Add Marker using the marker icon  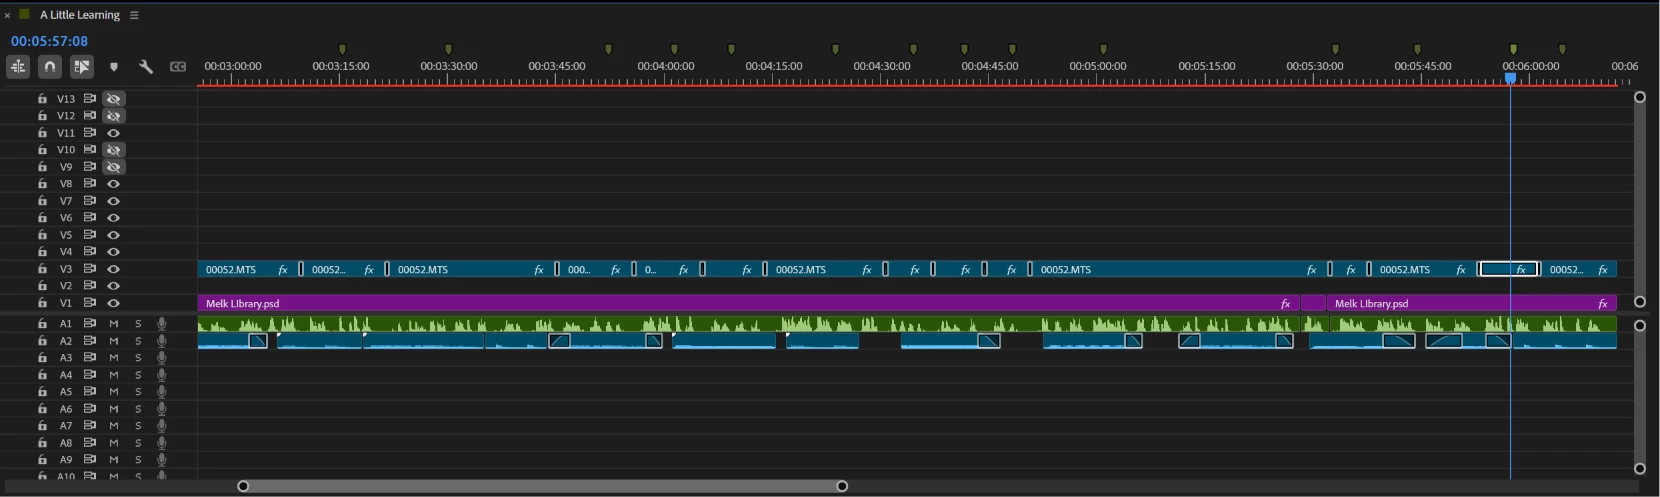[x=114, y=67]
